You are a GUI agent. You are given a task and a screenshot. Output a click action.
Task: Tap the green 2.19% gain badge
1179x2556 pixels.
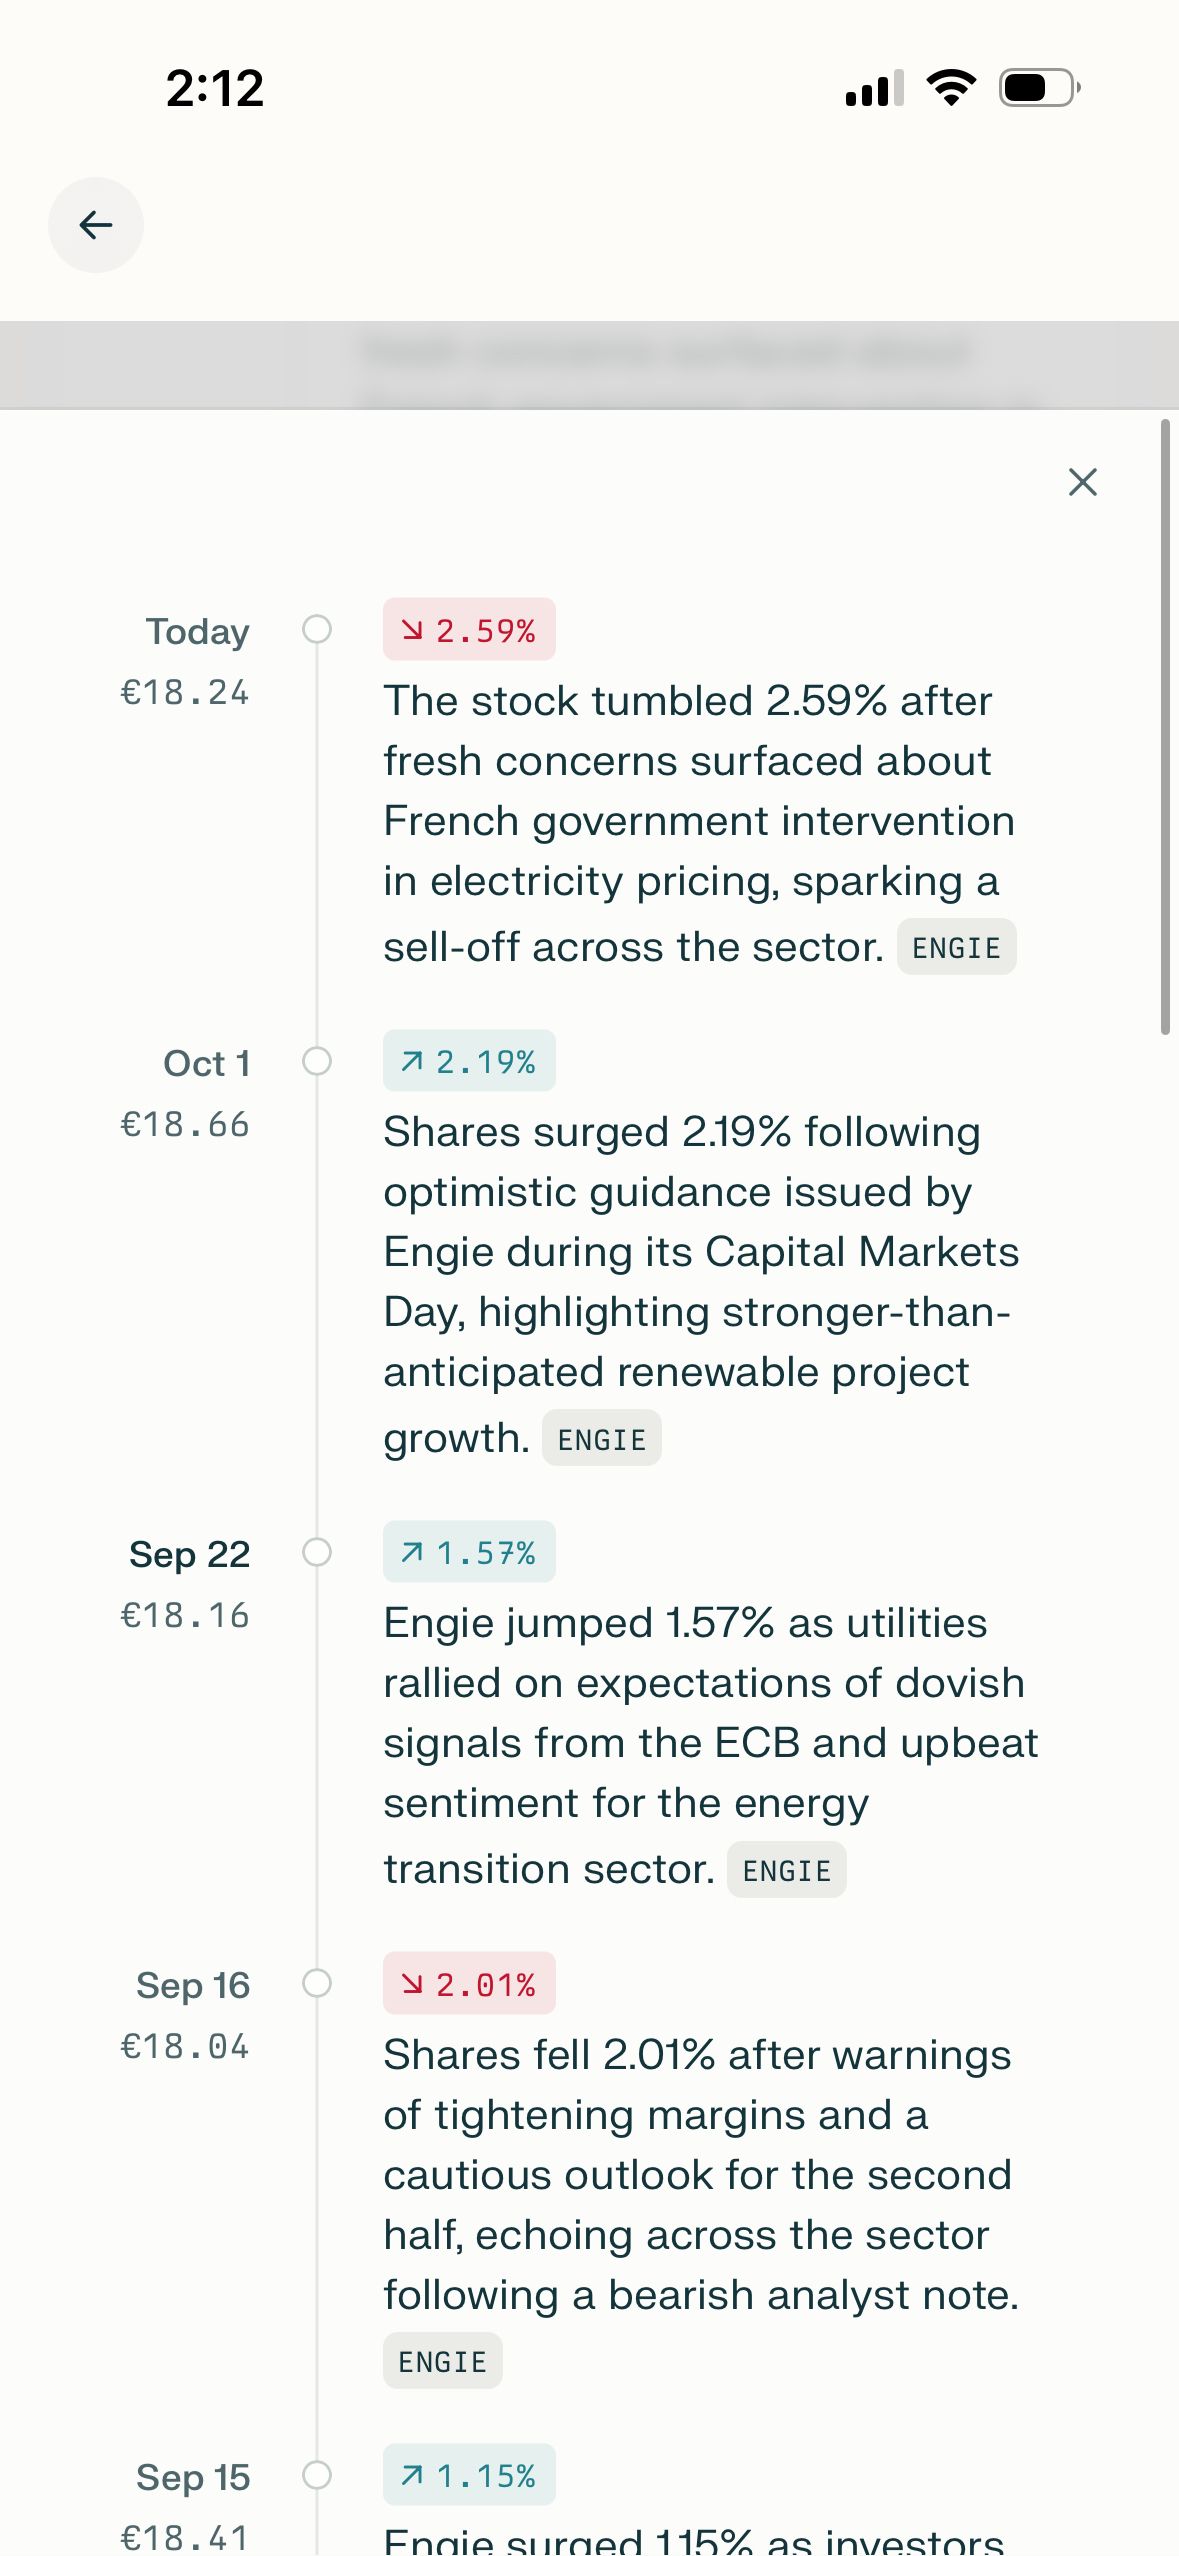(469, 1061)
